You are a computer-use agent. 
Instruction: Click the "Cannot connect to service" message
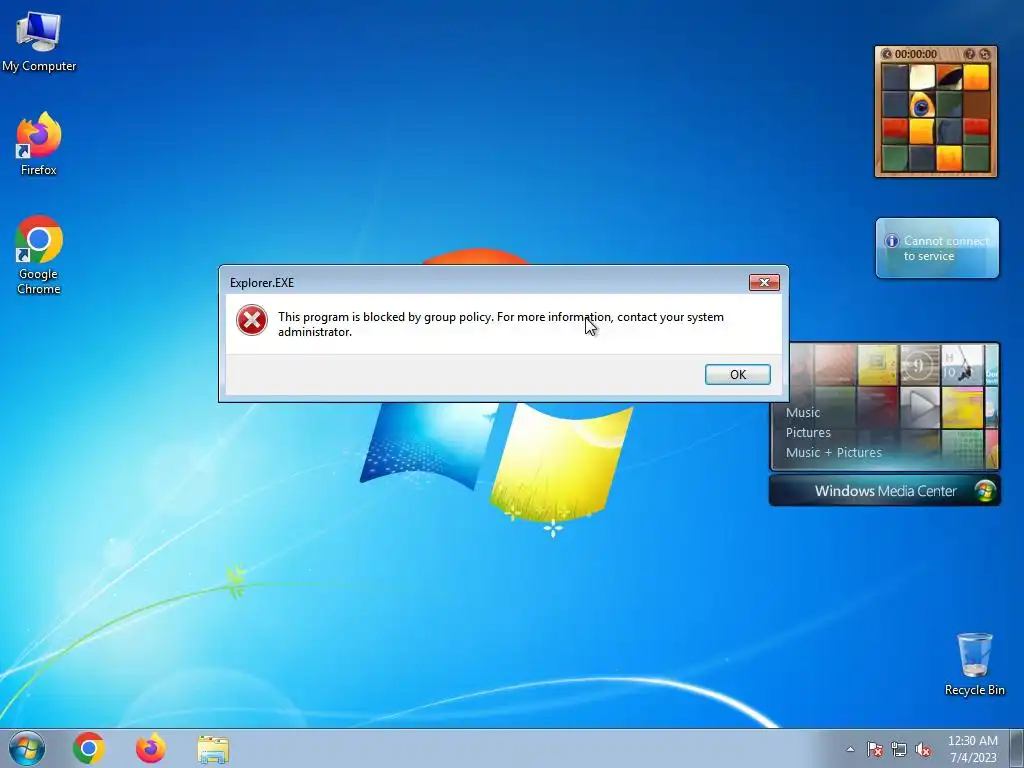point(946,248)
